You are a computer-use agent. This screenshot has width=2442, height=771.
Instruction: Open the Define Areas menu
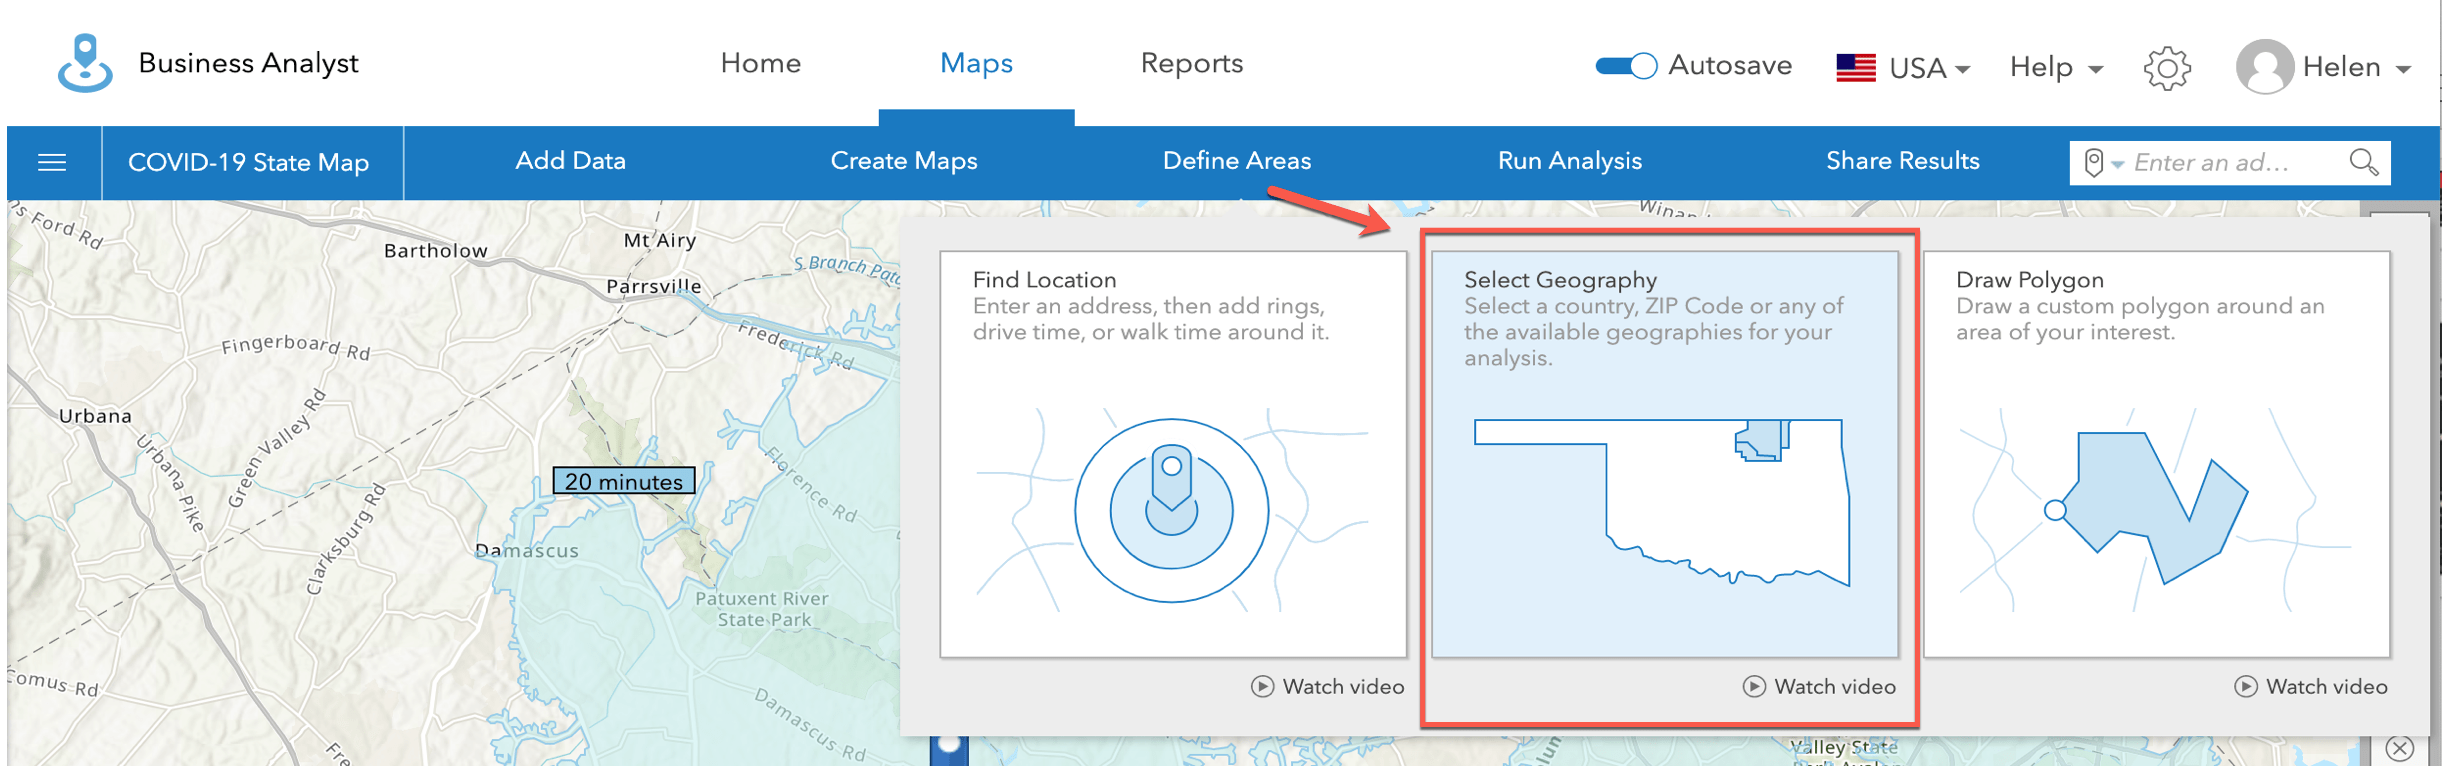(x=1237, y=161)
